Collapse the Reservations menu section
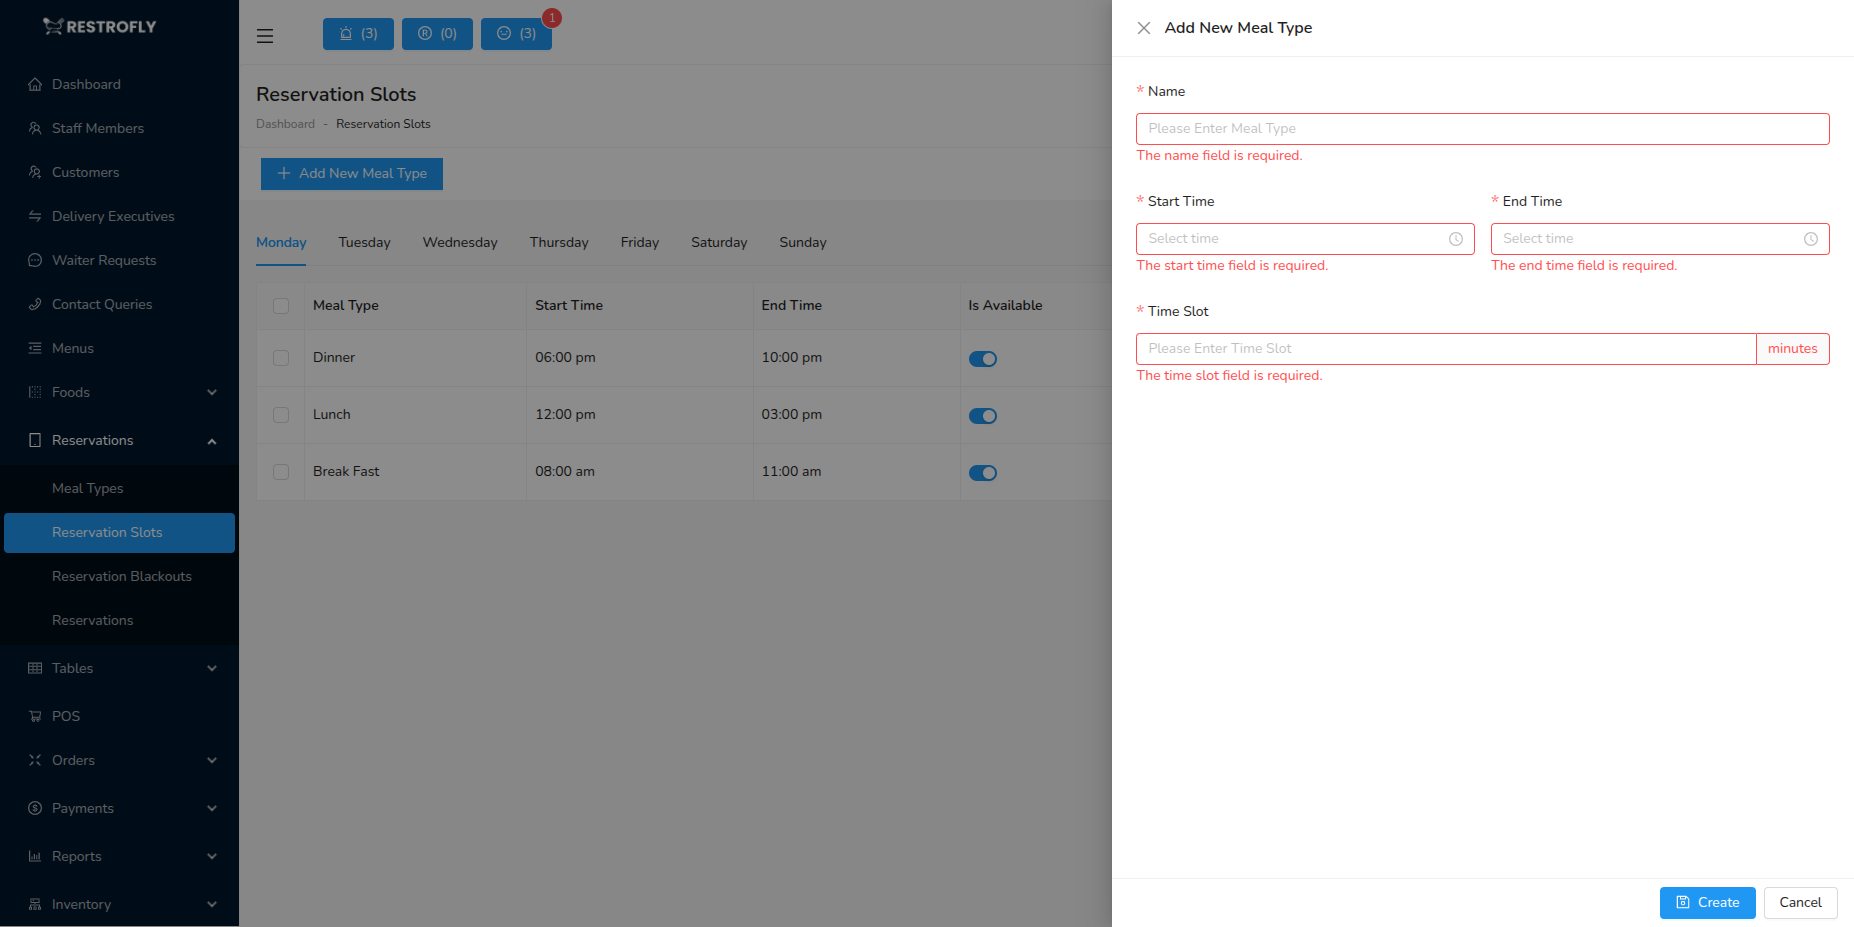 point(92,440)
